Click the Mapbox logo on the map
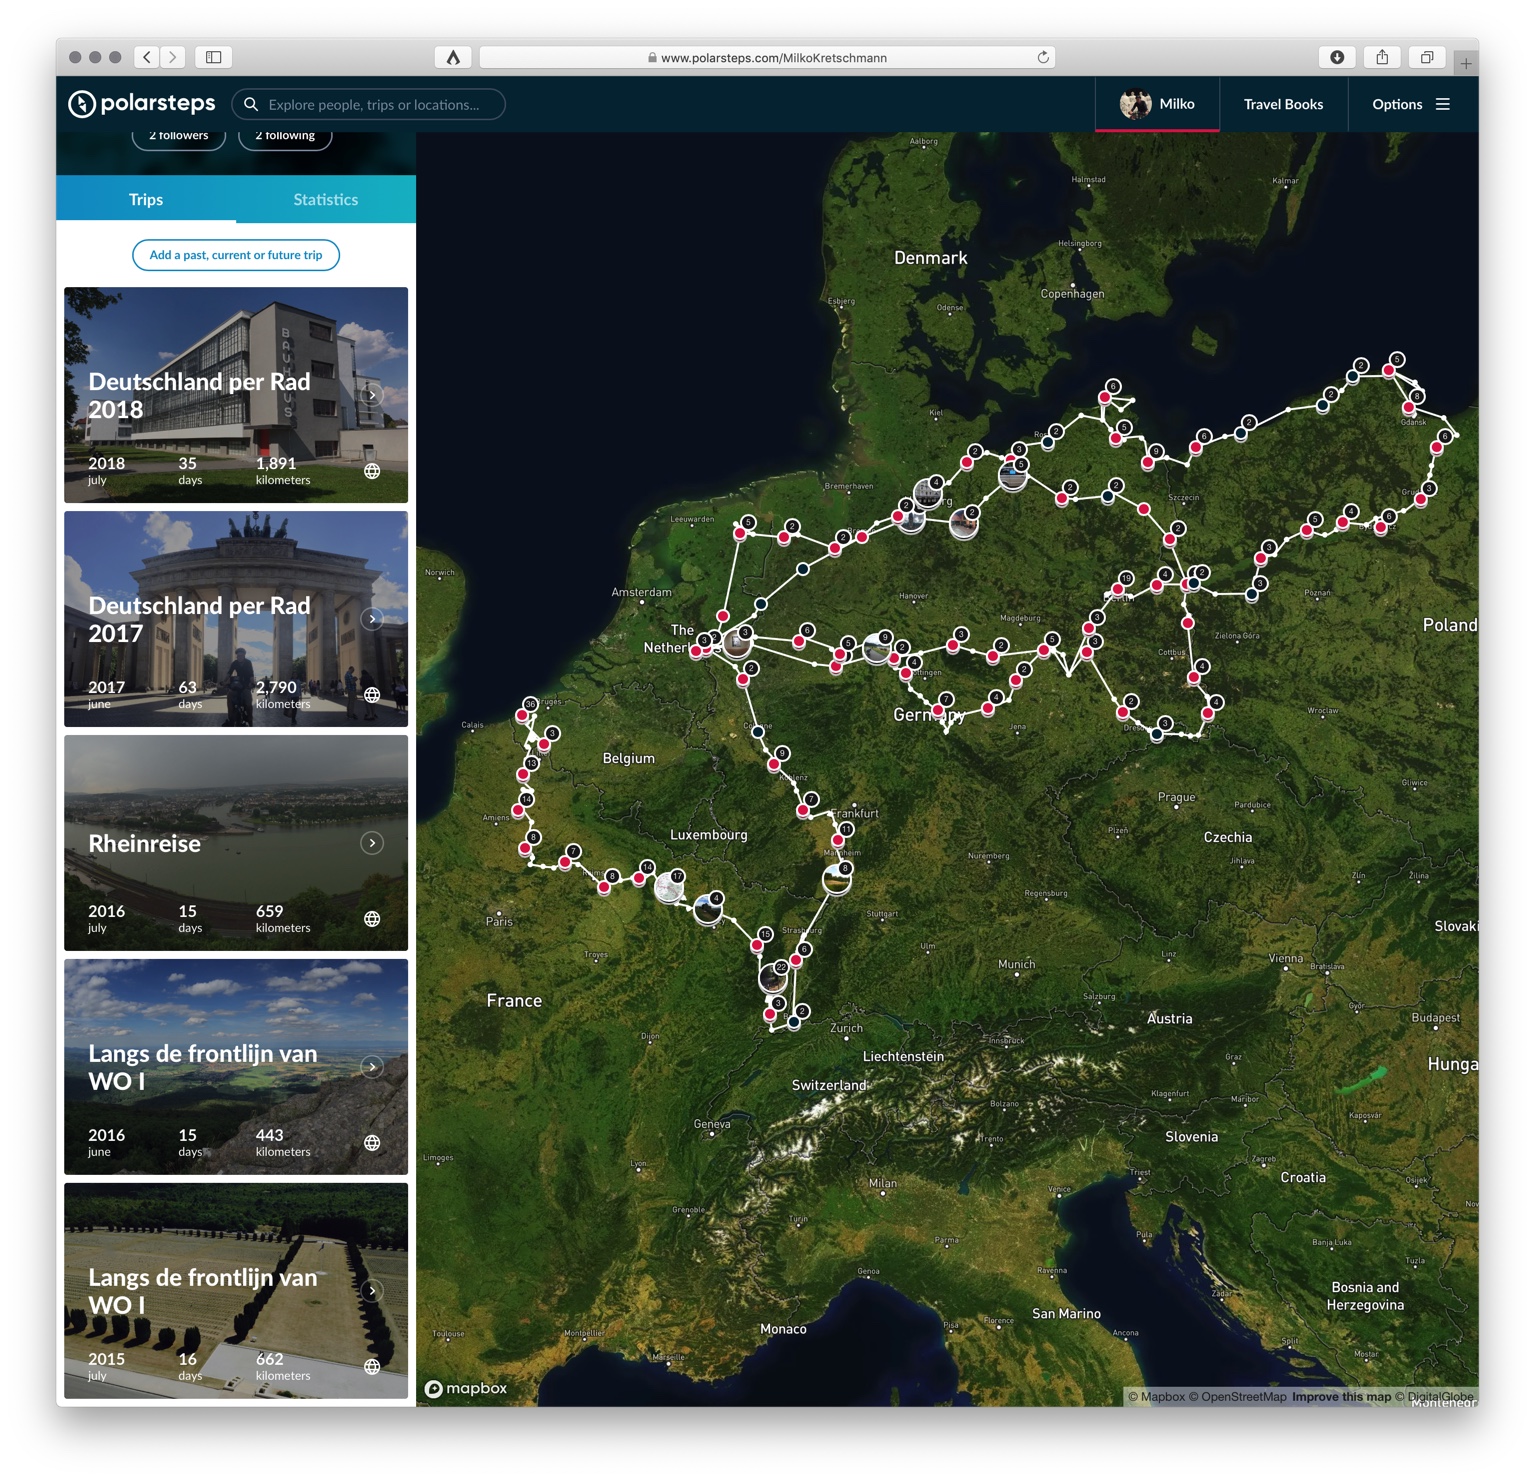Viewport: 1535px width, 1481px height. (466, 1388)
